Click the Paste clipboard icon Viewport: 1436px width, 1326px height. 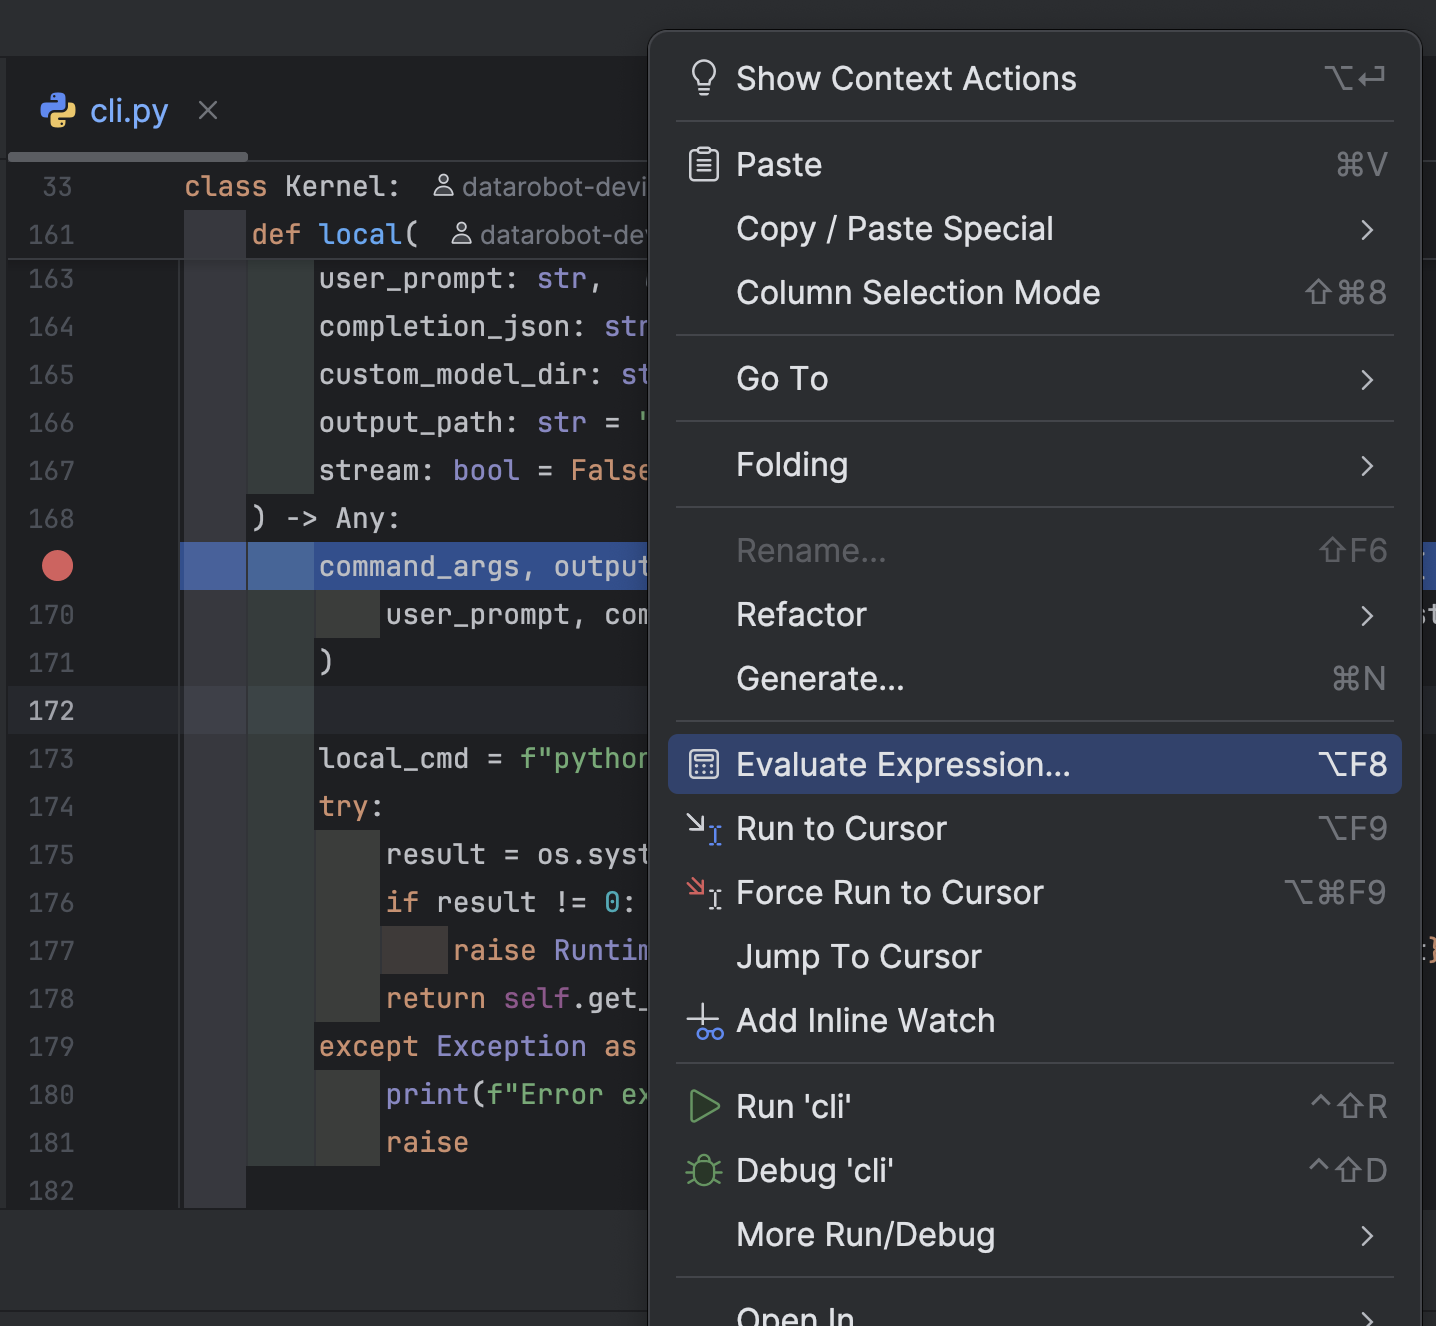pos(704,164)
